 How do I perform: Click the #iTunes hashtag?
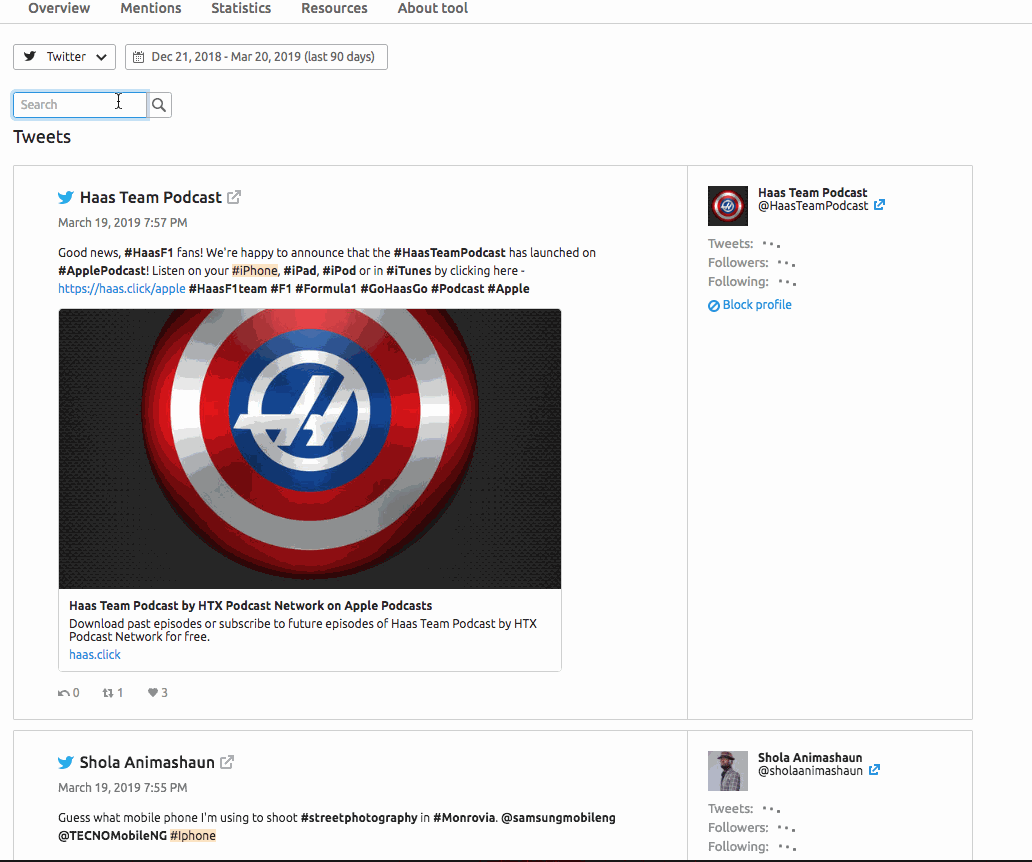coord(409,270)
